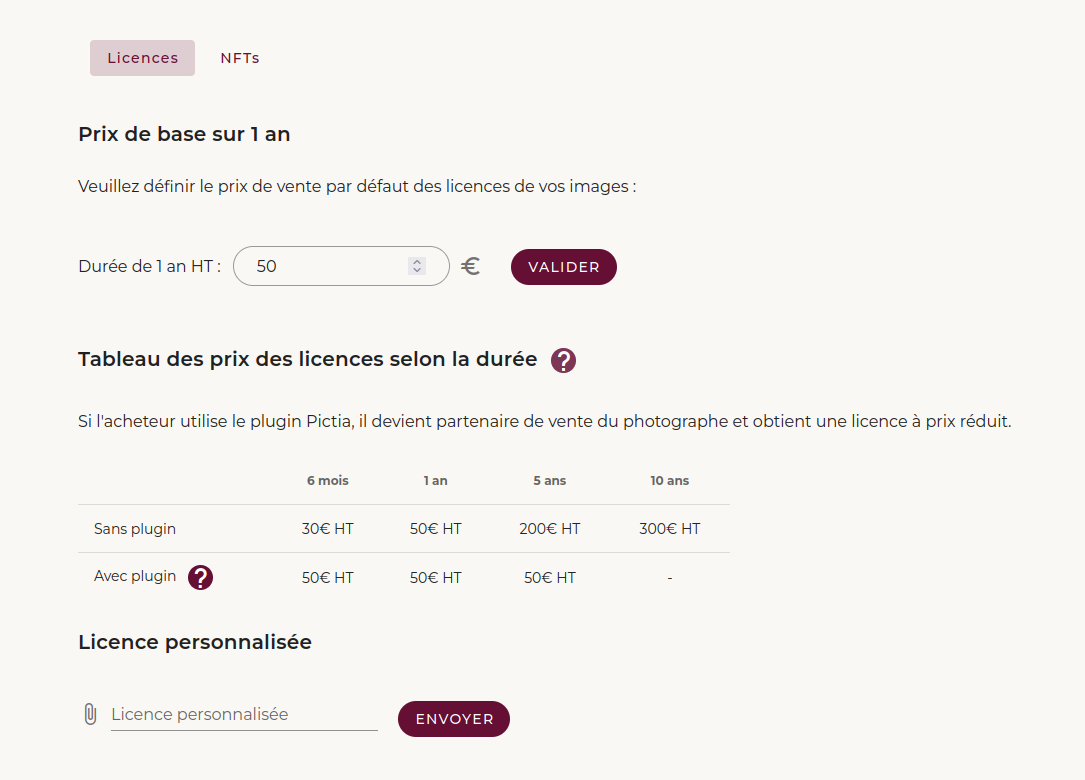Click the 200€ HT price cell

click(549, 529)
